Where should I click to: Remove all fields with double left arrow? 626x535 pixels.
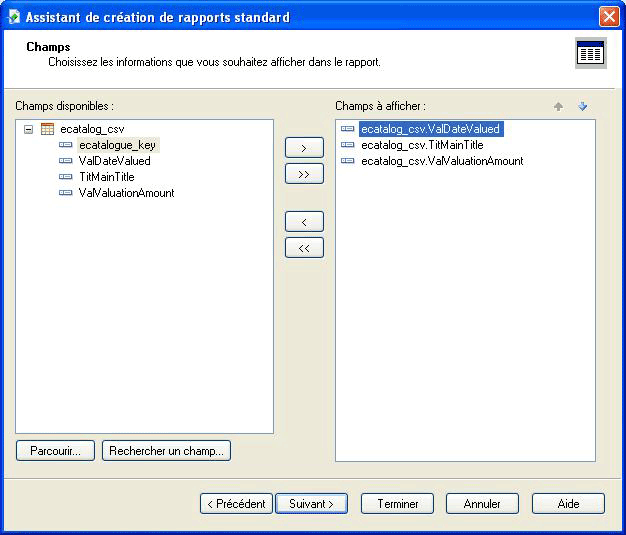[x=304, y=248]
